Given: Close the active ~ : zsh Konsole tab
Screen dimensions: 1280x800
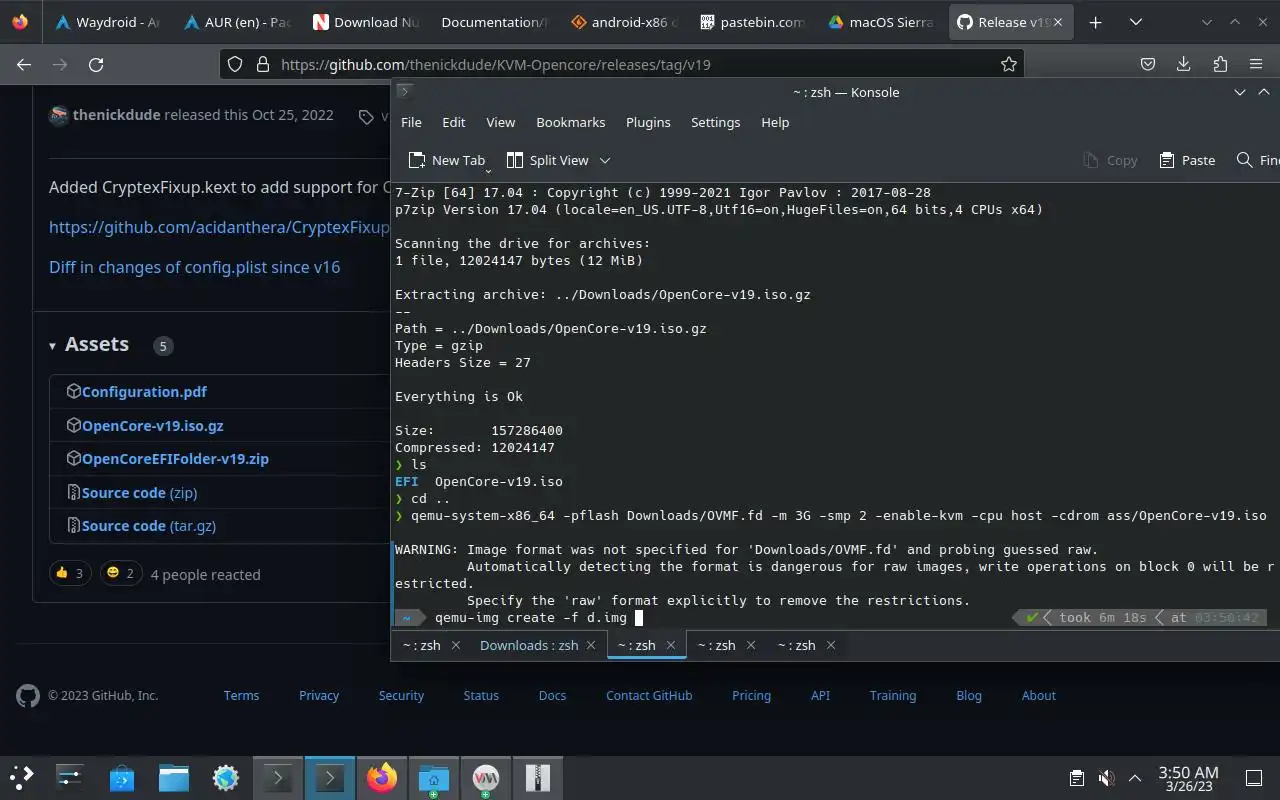Looking at the screenshot, I should click(x=671, y=645).
